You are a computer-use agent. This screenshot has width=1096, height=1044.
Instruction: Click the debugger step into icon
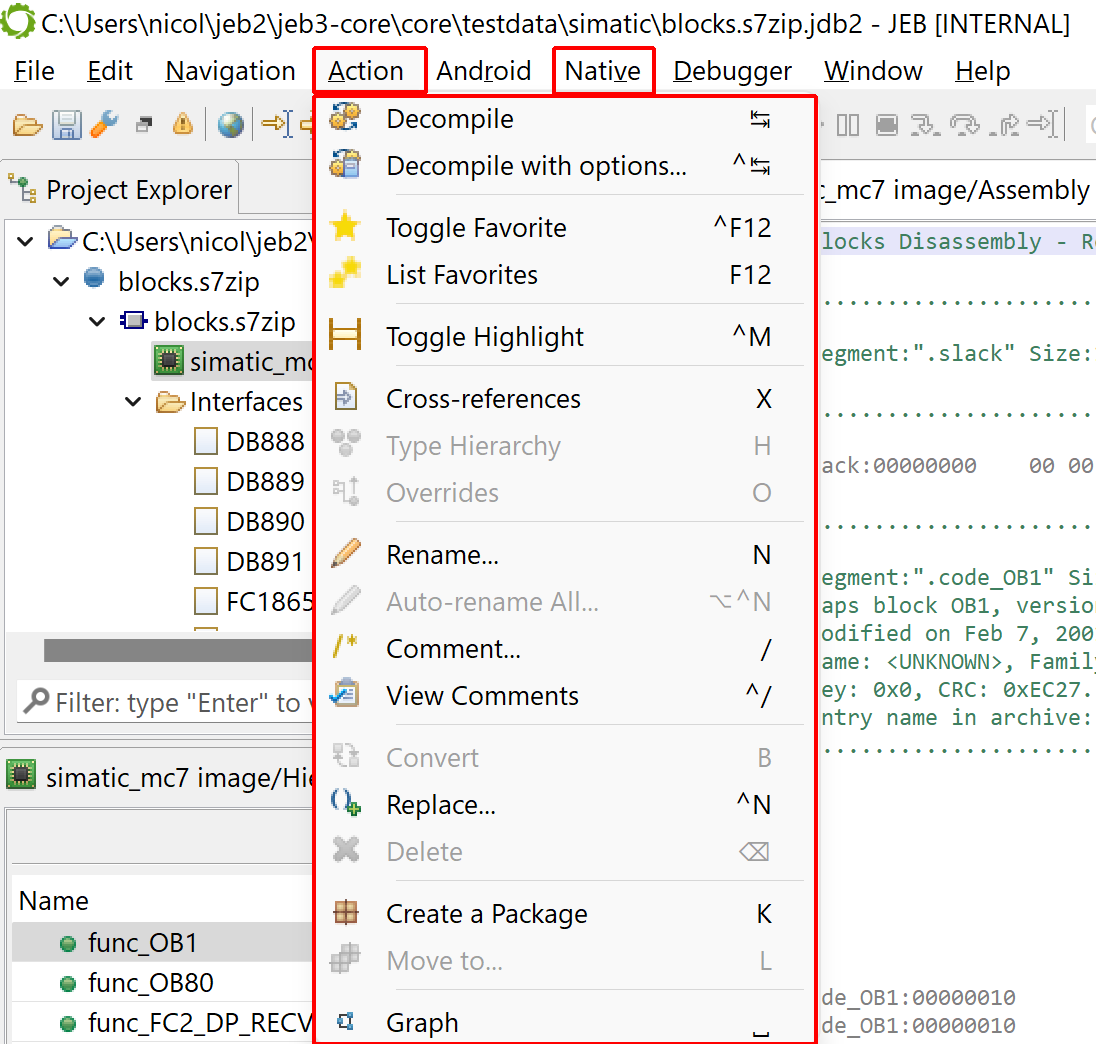[925, 125]
